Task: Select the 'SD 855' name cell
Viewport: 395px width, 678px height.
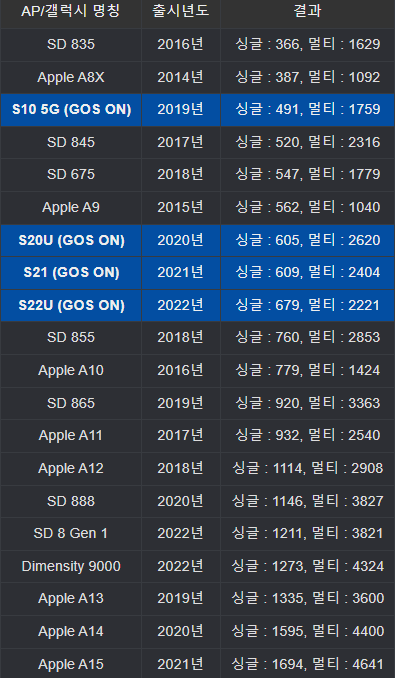Action: [x=71, y=338]
